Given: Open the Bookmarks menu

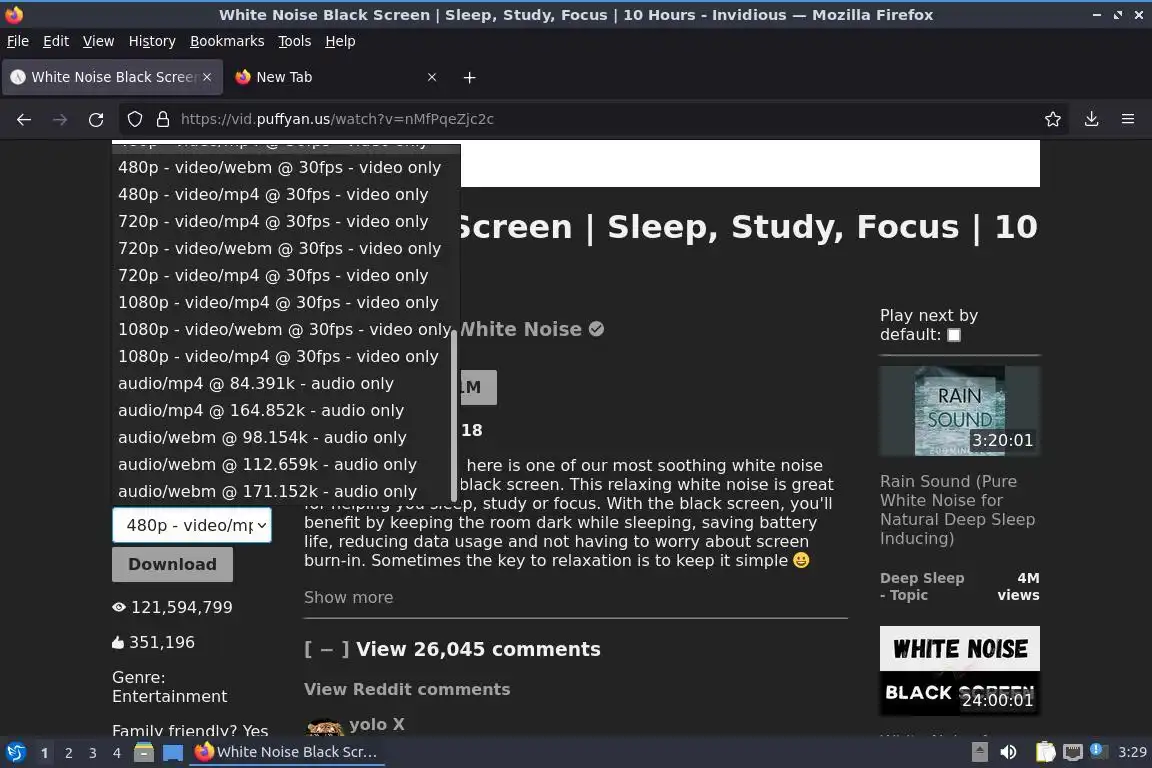Looking at the screenshot, I should (227, 41).
